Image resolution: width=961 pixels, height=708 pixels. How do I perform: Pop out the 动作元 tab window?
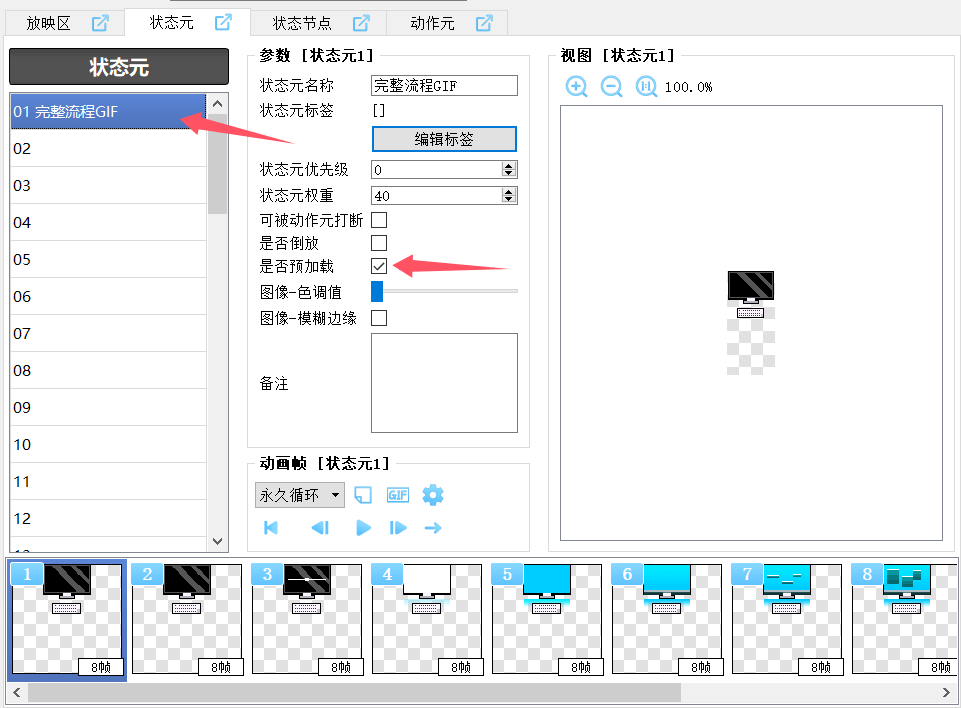coord(484,23)
